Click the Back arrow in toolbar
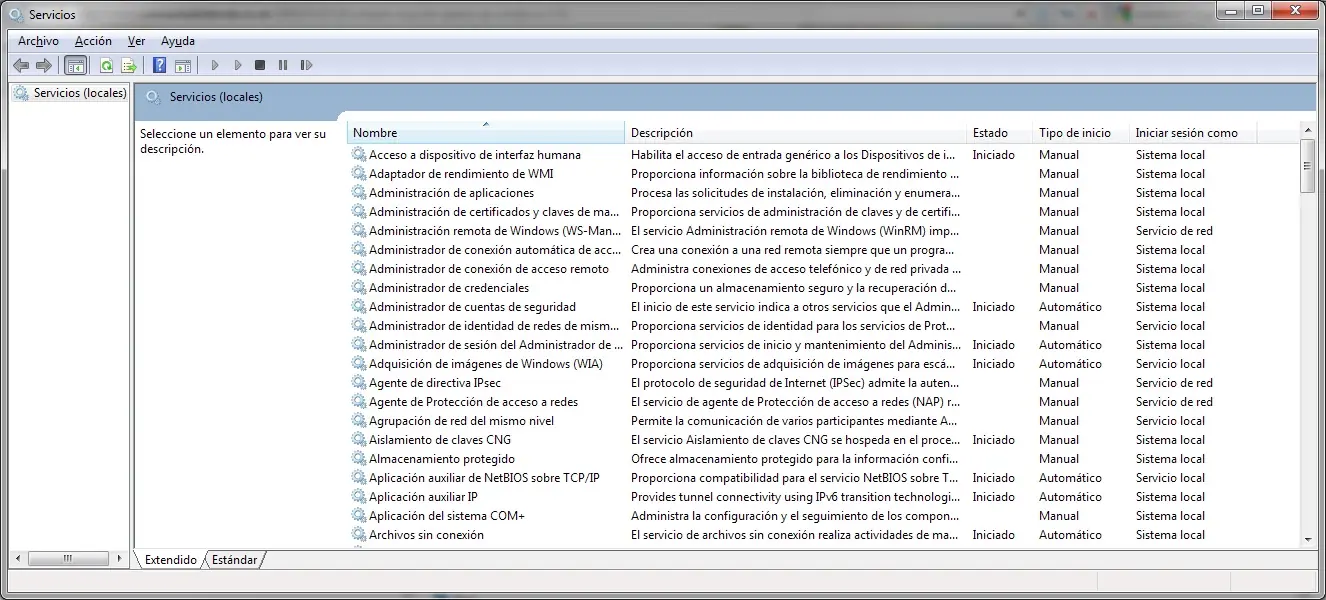Image resolution: width=1326 pixels, height=600 pixels. pyautogui.click(x=20, y=66)
